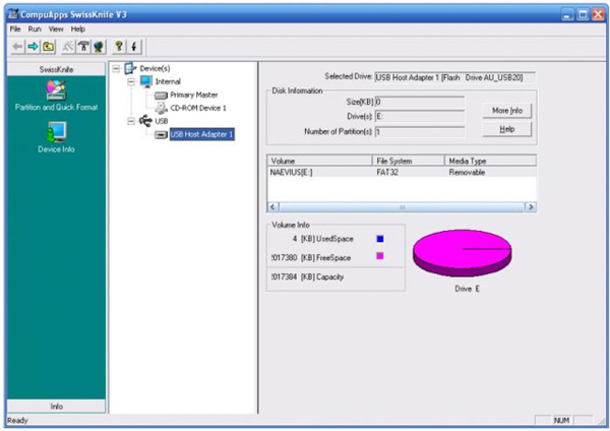Open the View menu

(56, 29)
